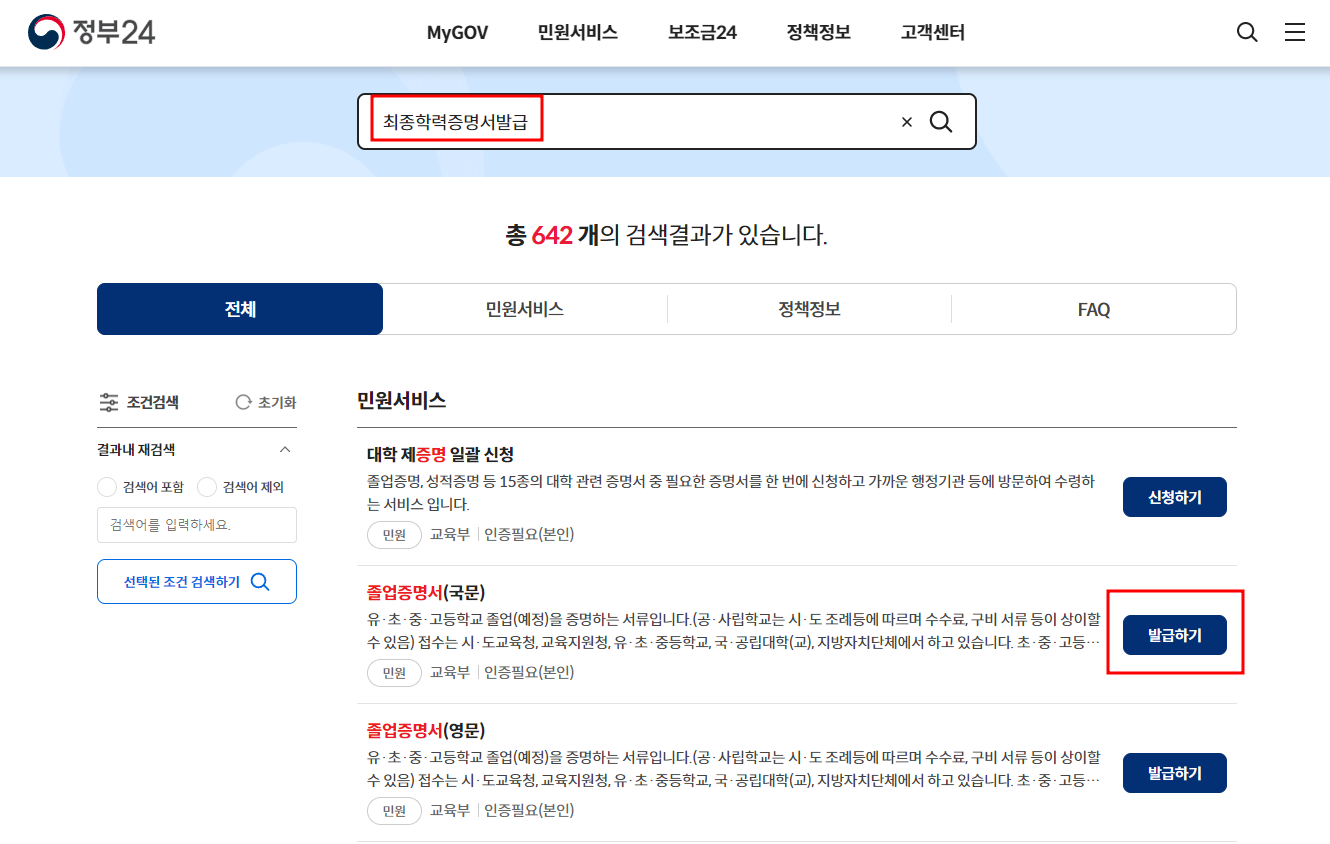Image resolution: width=1330 pixels, height=844 pixels.
Task: Click the 검색어를 입력하세요 input field
Action: pyautogui.click(x=196, y=525)
